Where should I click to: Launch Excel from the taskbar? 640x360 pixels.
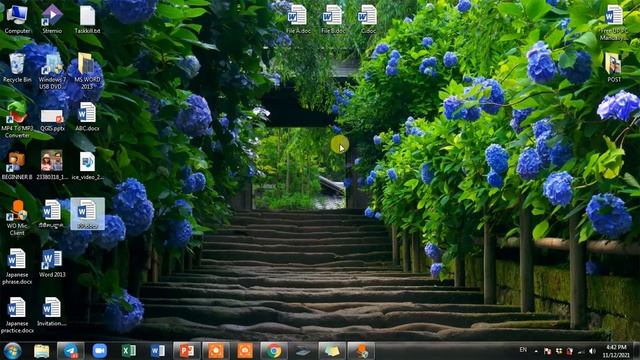pos(129,351)
